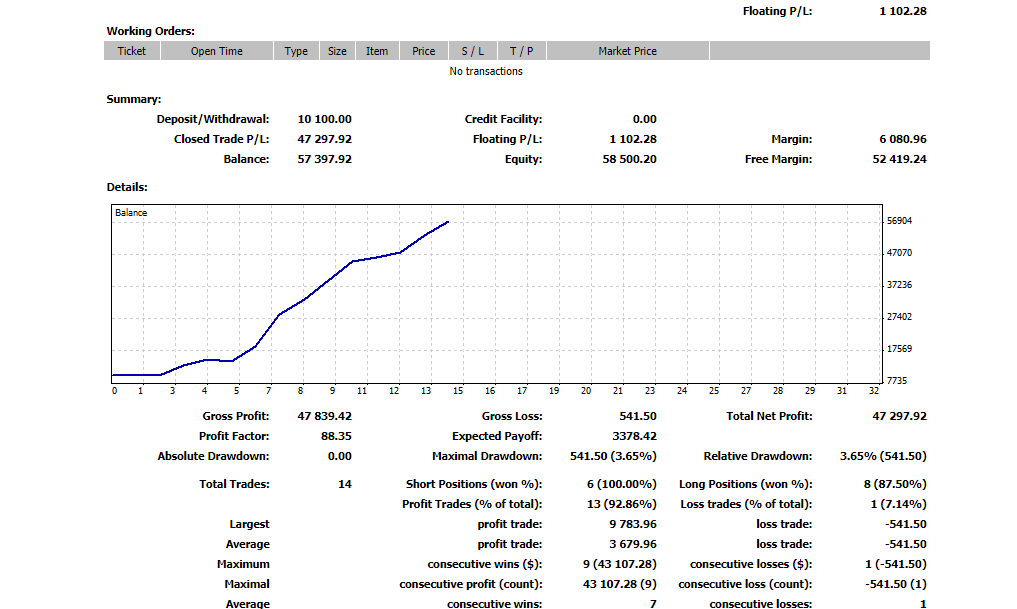Screen dimensions: 1017x609
Task: Click the 'Working Orders:' heading
Action: (150, 31)
